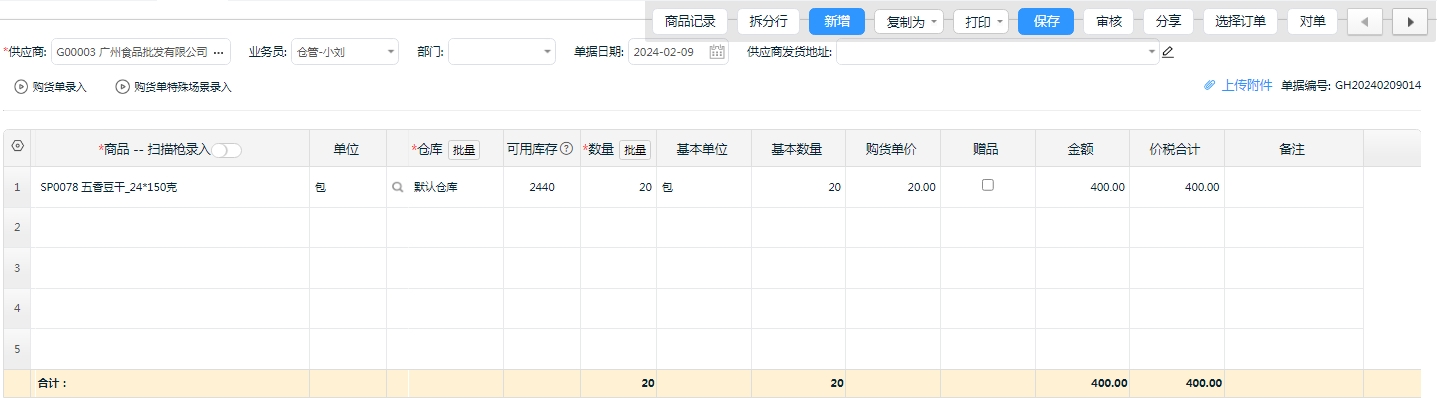The height and width of the screenshot is (398, 1437).
Task: Click the 上传附件 link
Action: click(1247, 86)
